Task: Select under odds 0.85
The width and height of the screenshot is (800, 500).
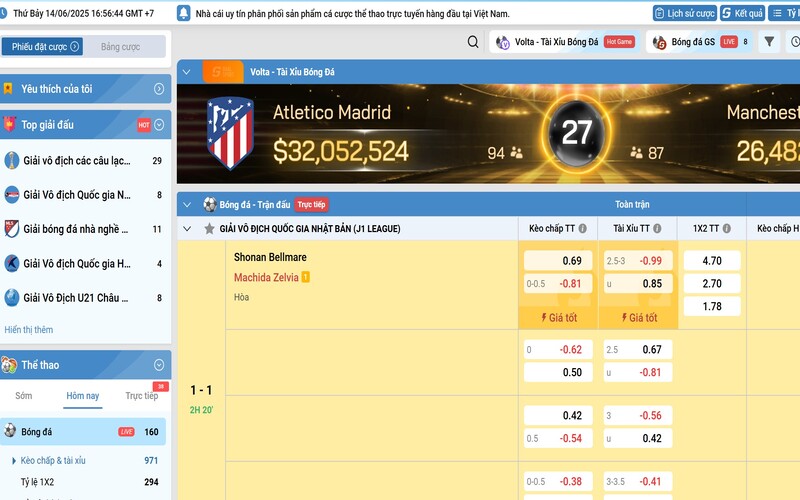Action: [638, 284]
